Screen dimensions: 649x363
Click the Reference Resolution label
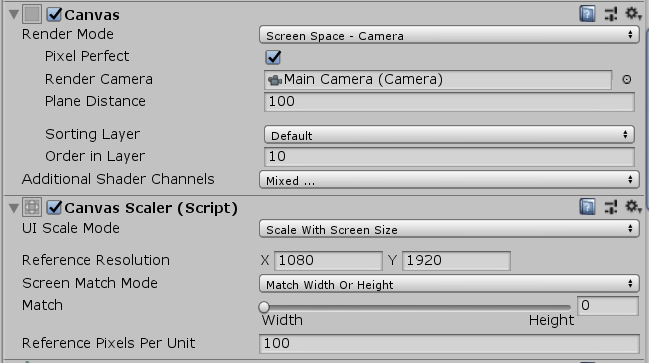[96, 260]
